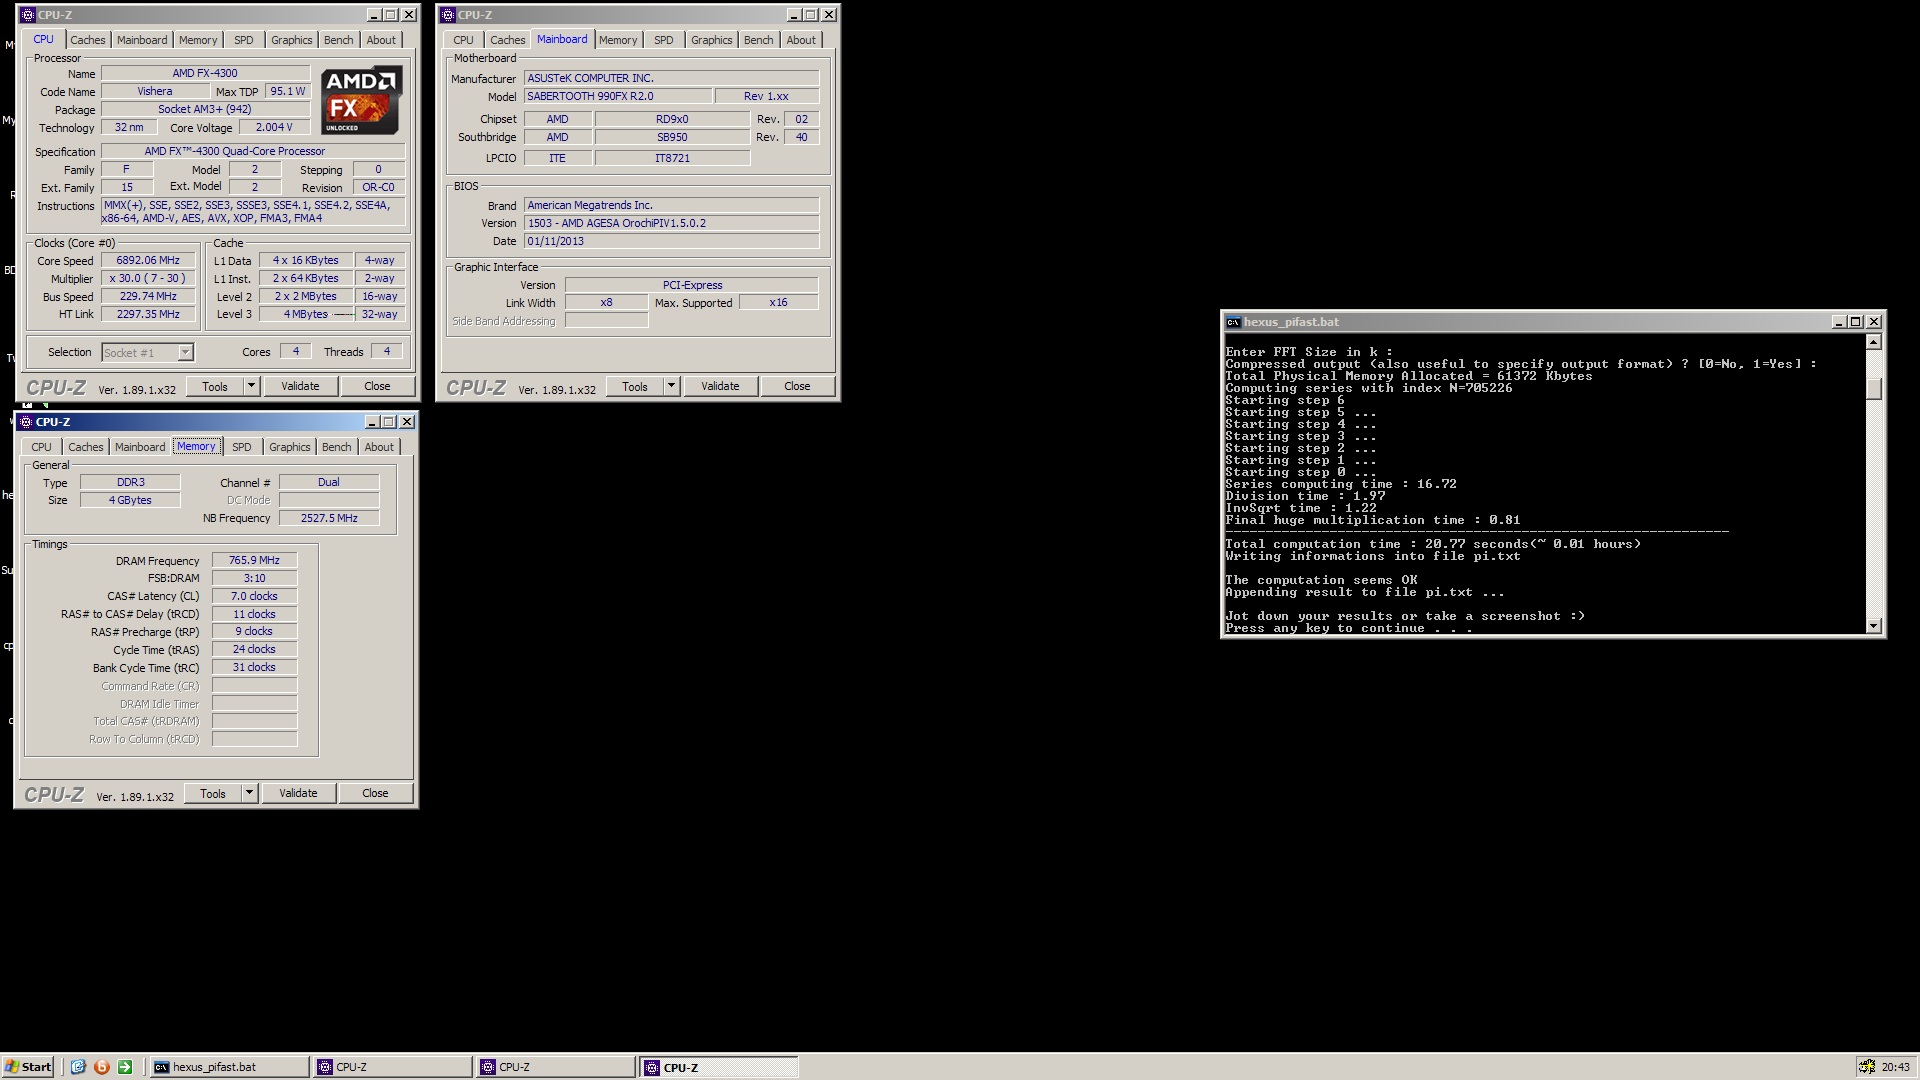Click the BIOS Date 01/11/2013 field

(x=671, y=241)
